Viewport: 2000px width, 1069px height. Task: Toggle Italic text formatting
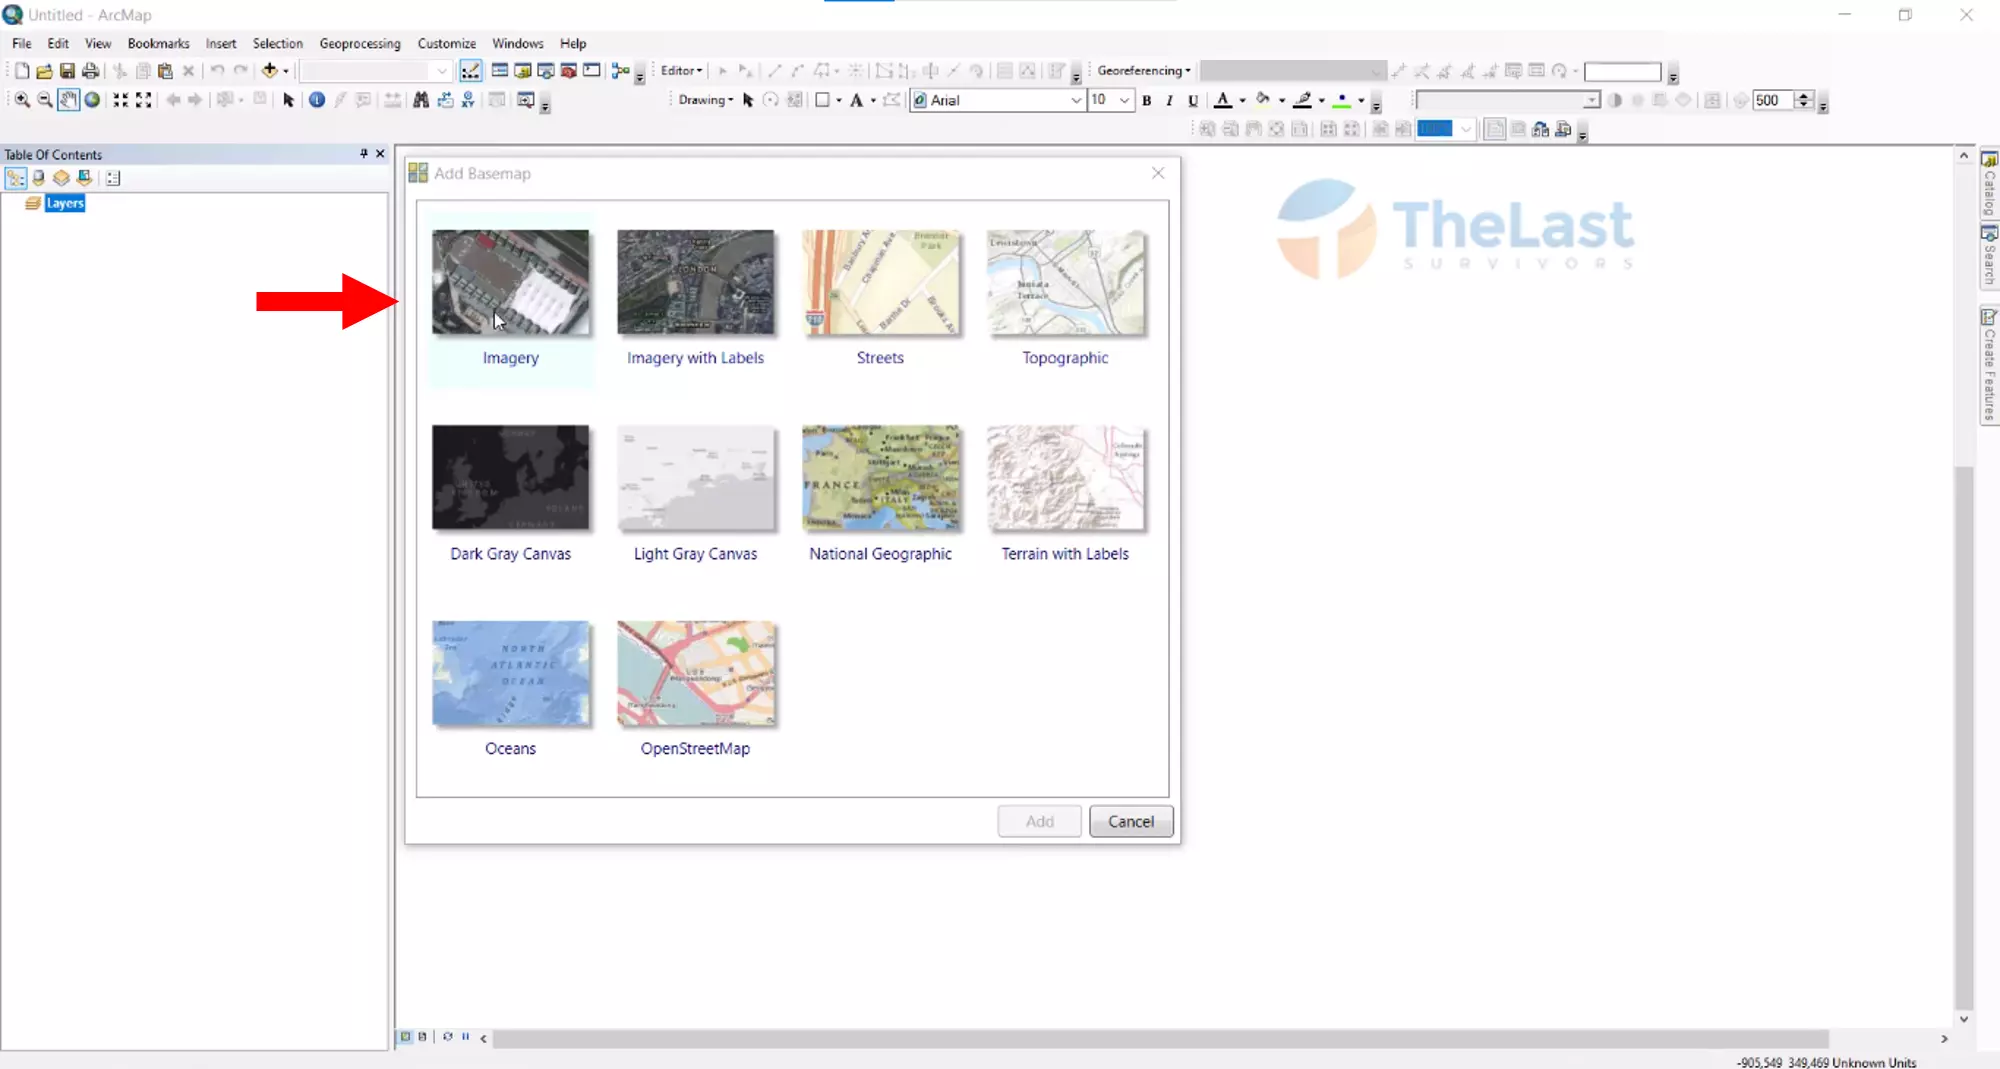[x=1169, y=100]
